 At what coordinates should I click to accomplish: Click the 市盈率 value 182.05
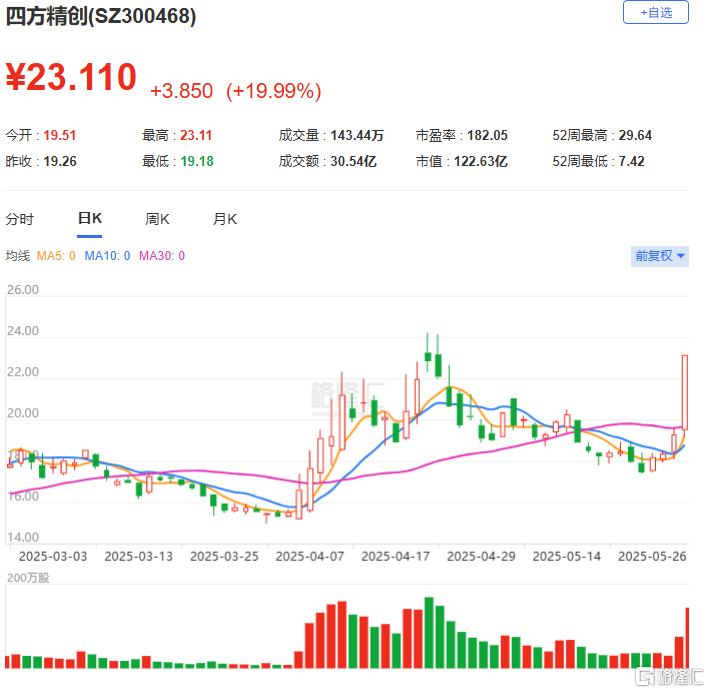pyautogui.click(x=487, y=135)
